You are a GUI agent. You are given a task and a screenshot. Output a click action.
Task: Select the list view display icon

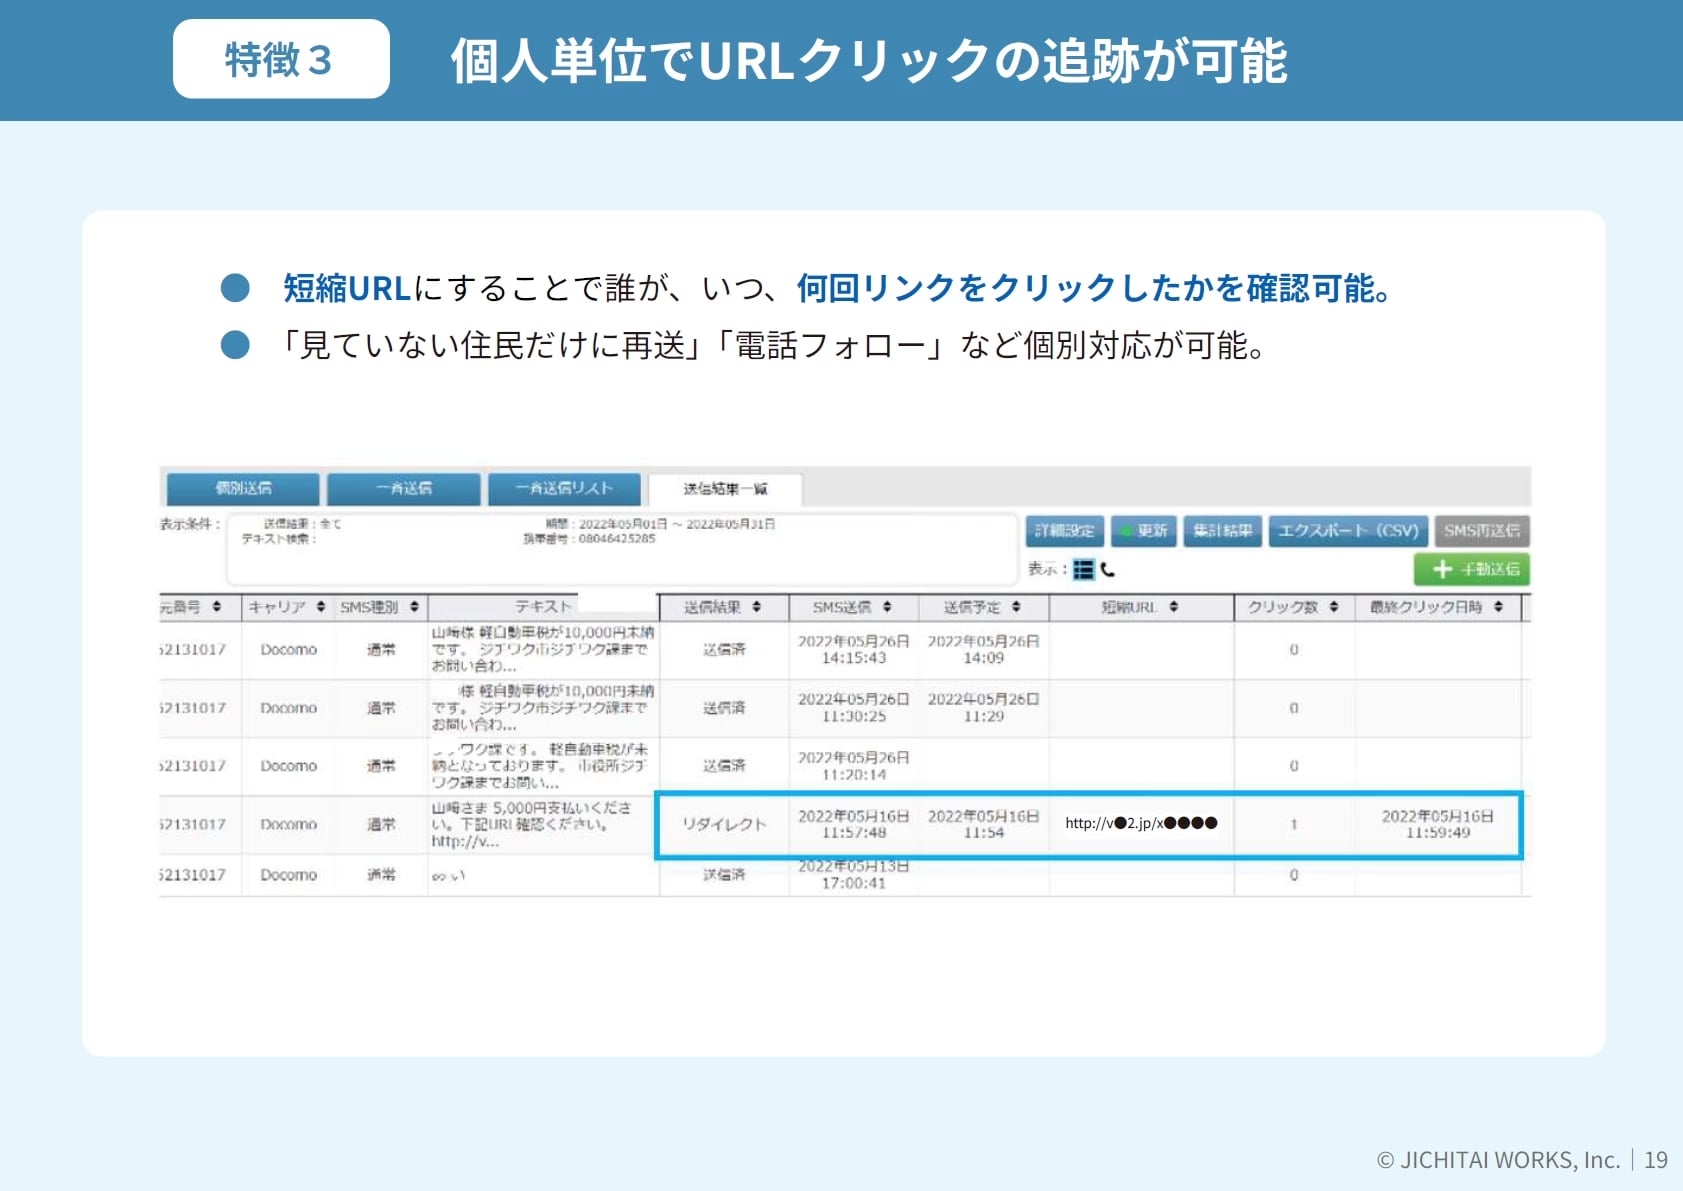[x=1083, y=570]
